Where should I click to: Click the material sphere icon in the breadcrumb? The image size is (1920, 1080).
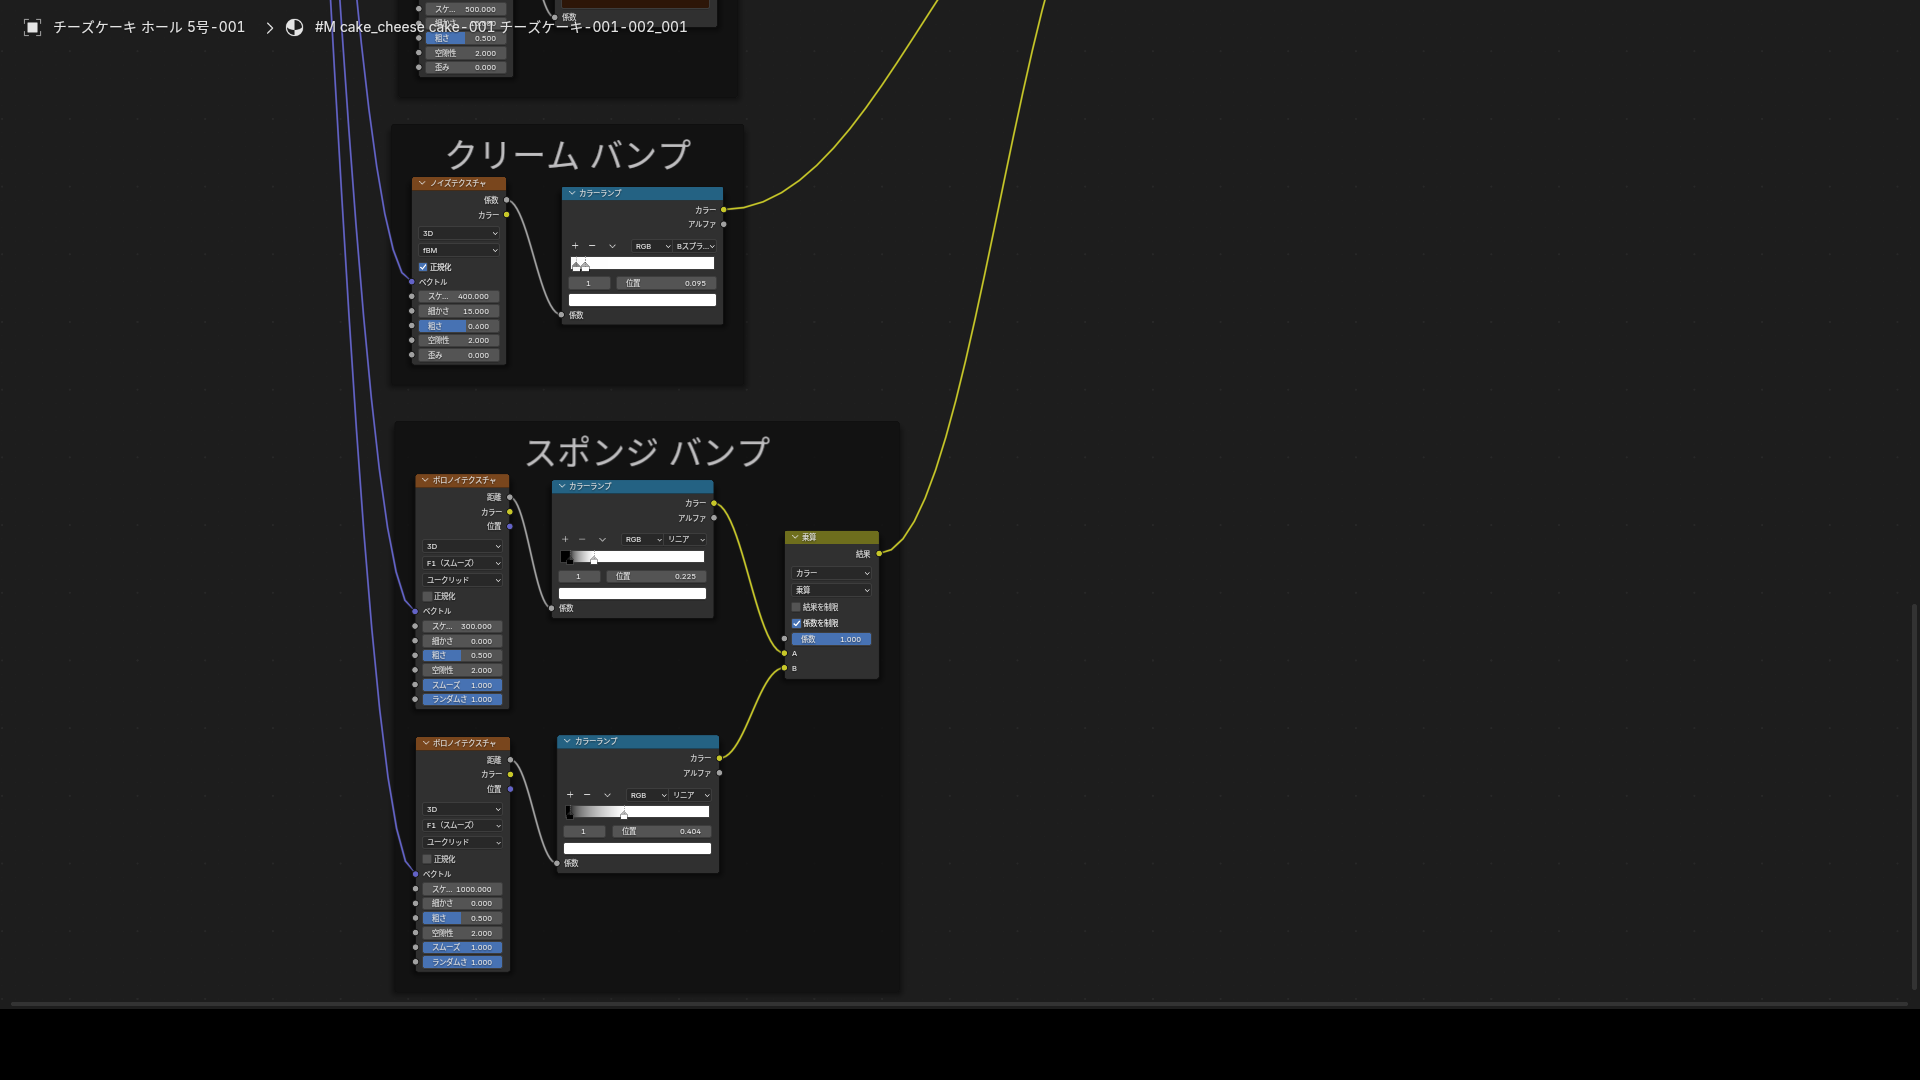(294, 27)
